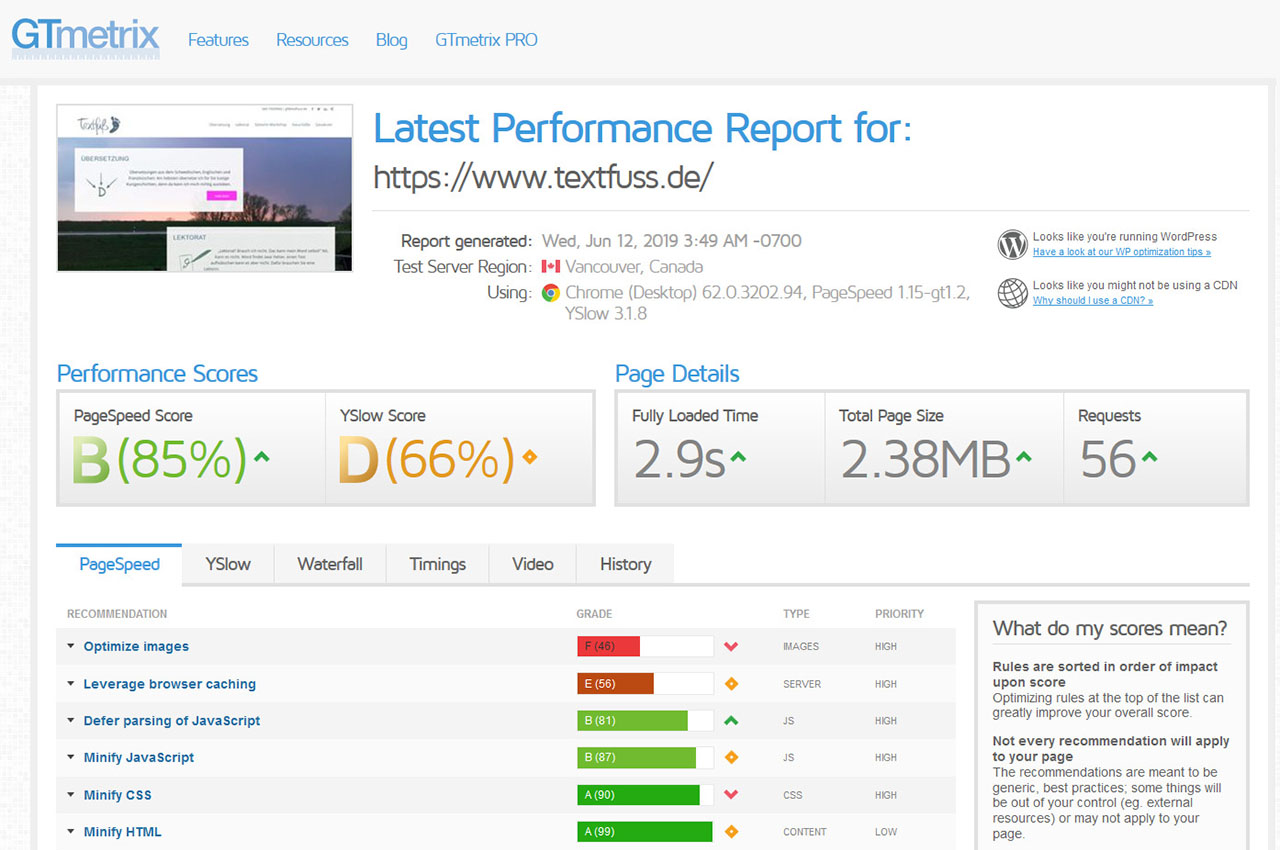The height and width of the screenshot is (850, 1280).
Task: Click the LOW priority cell
Action: (x=886, y=832)
